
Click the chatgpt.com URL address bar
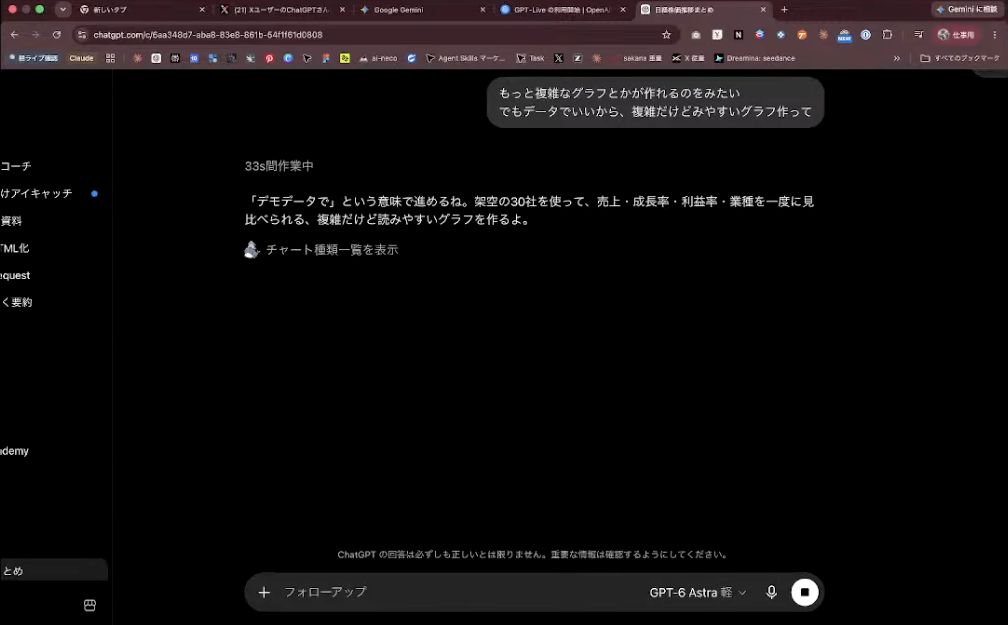click(x=373, y=35)
